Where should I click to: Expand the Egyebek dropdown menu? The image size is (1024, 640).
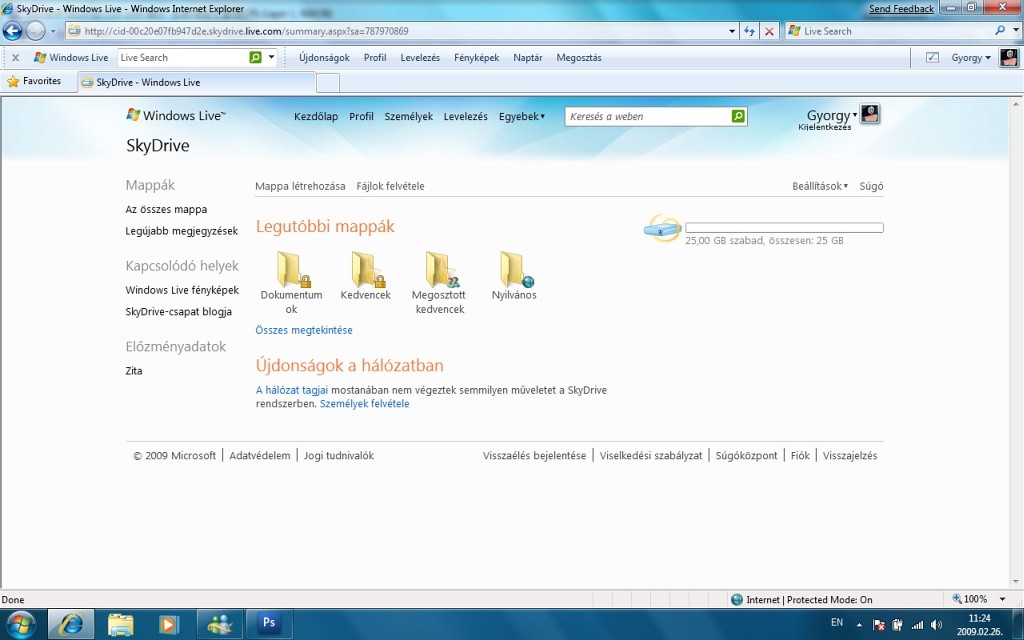click(x=521, y=116)
